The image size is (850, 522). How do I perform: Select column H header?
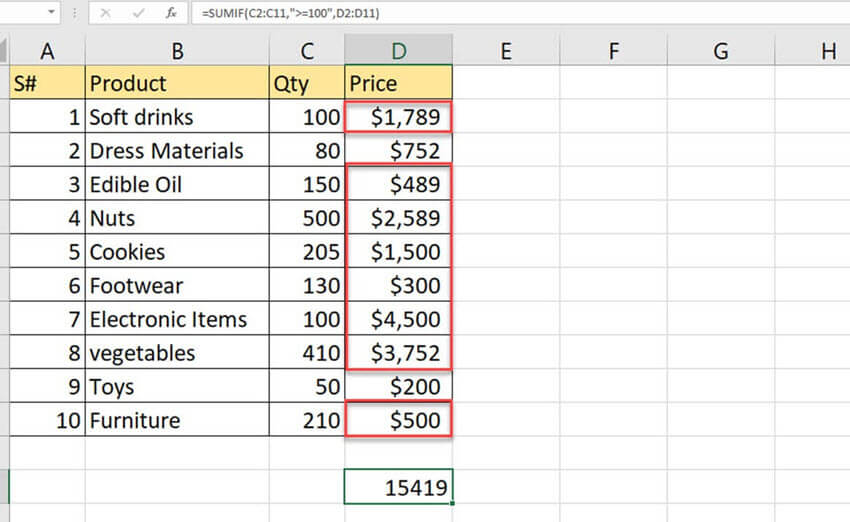(x=826, y=51)
